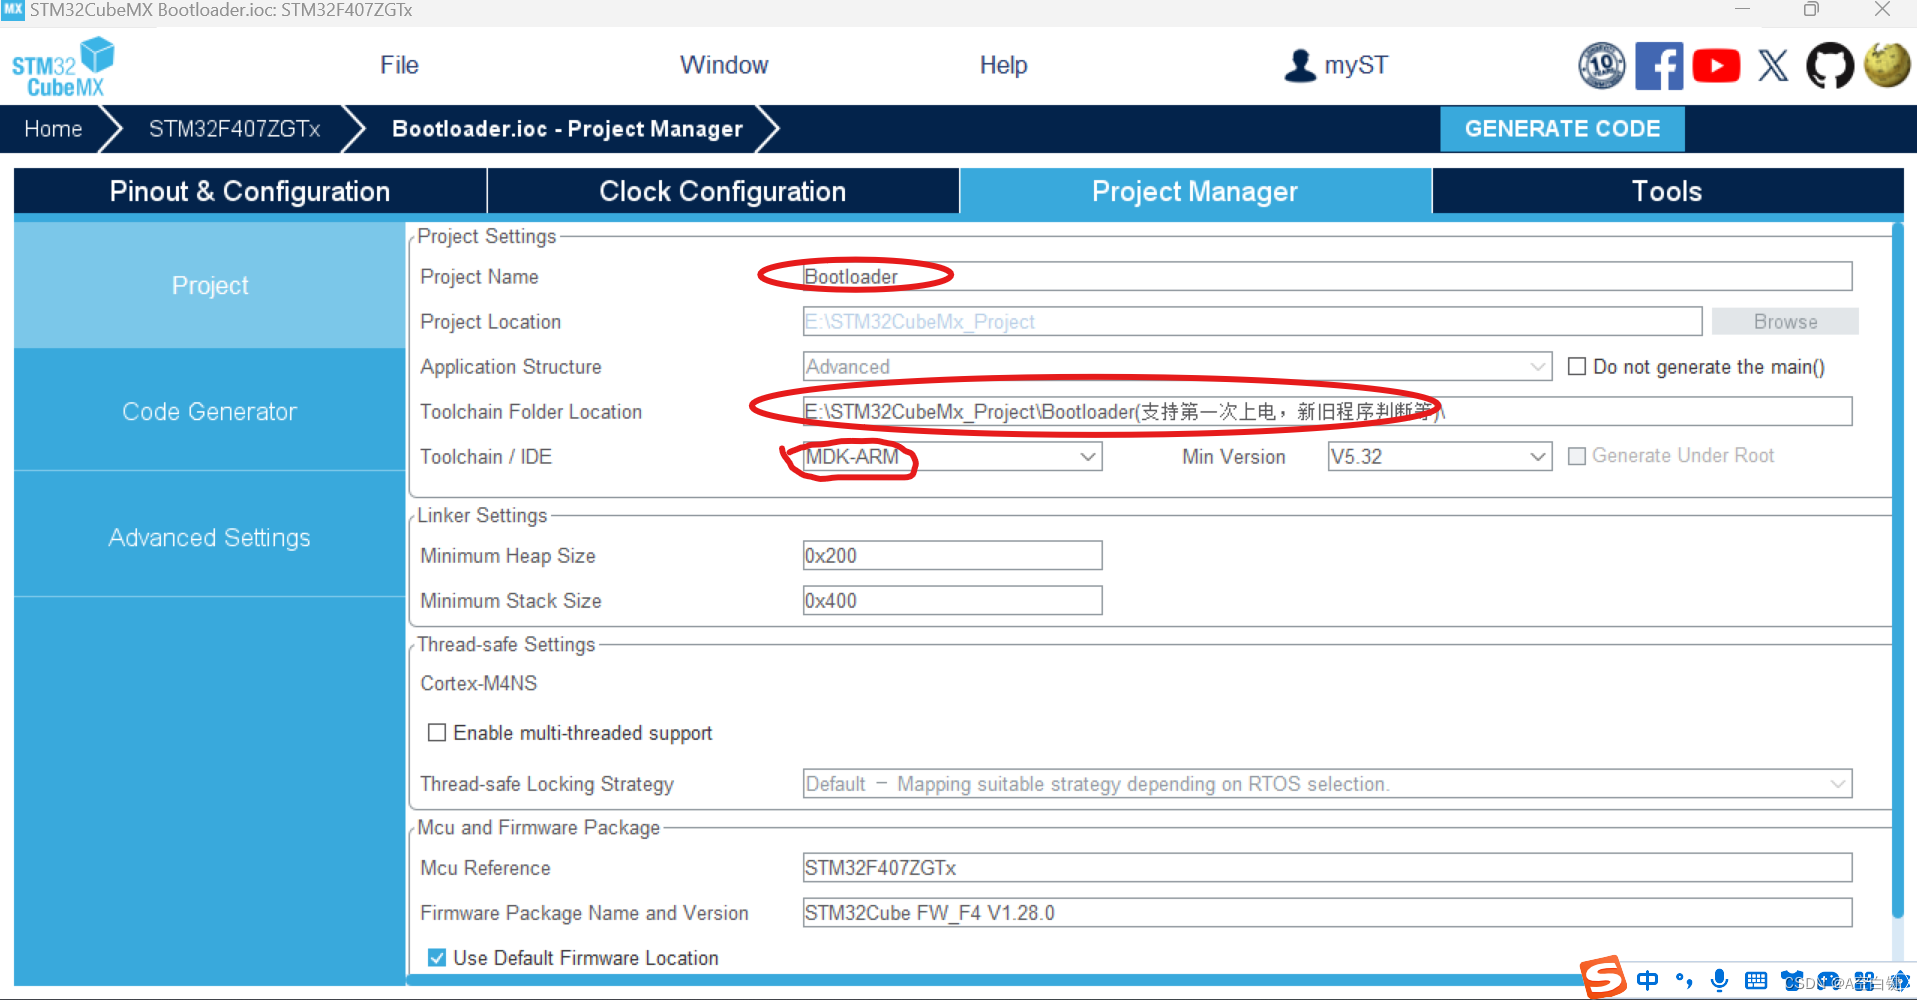Click the X (Twitter) icon
The image size is (1917, 1000).
[x=1772, y=65]
